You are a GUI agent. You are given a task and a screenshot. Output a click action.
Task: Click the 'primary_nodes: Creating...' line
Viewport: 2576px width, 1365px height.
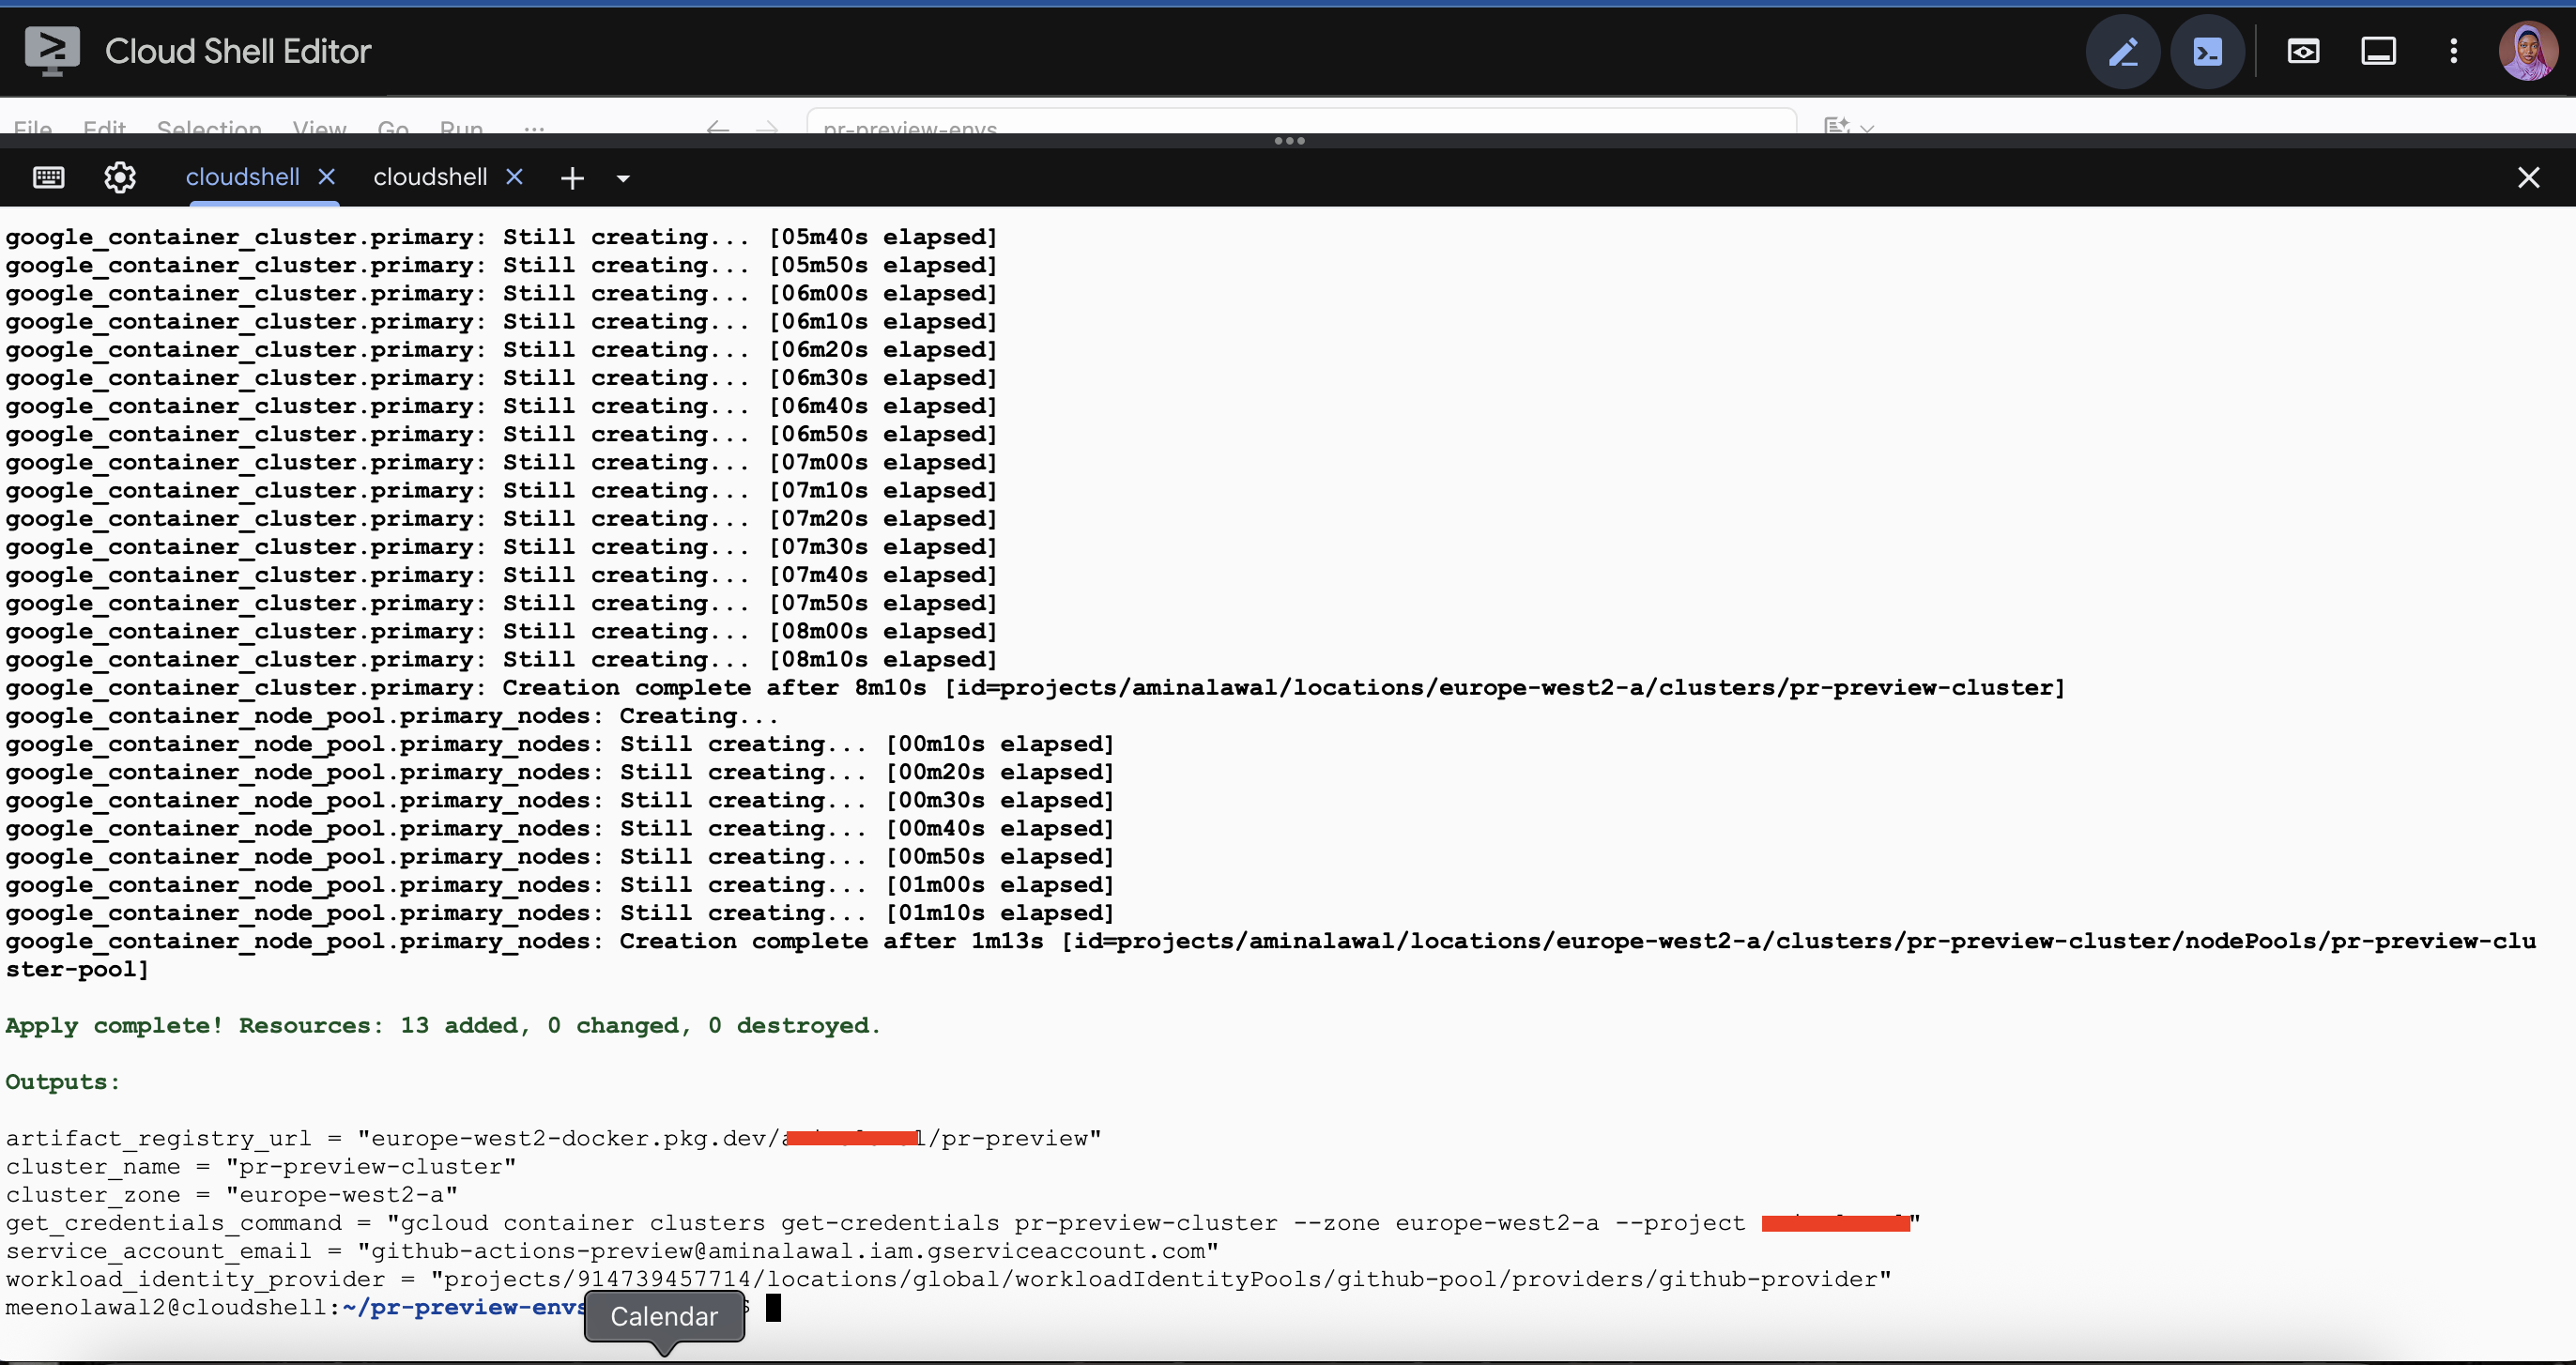pyautogui.click(x=392, y=715)
